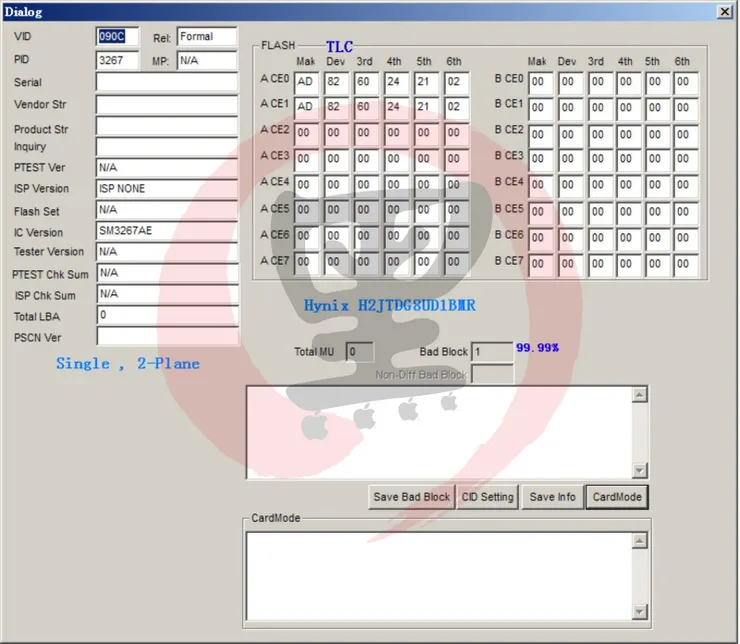Click the B CE4 5th cell
This screenshot has width=740, height=644.
tap(657, 186)
